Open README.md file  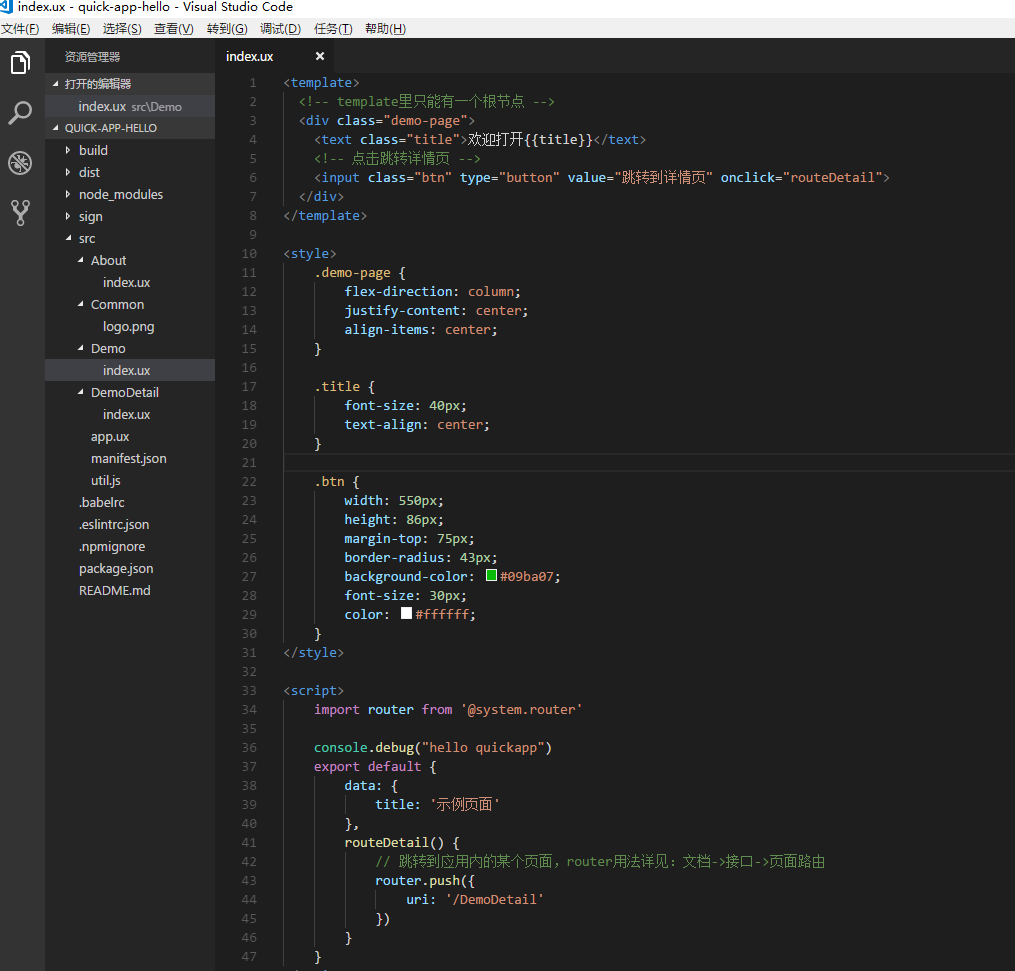pyautogui.click(x=129, y=590)
